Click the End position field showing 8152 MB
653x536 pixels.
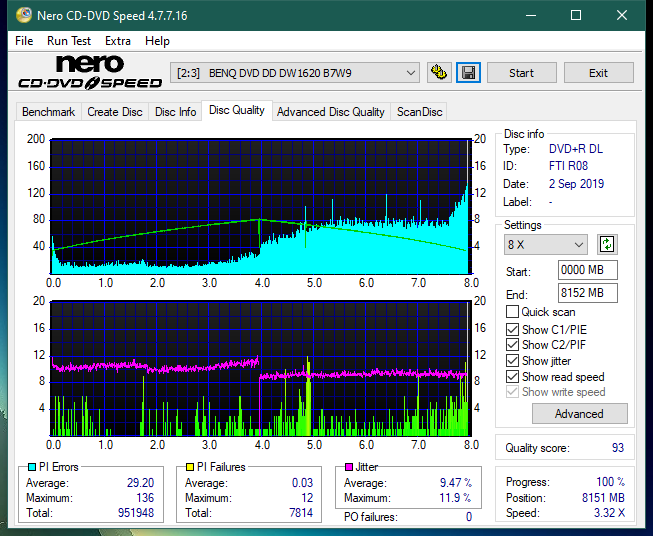[x=587, y=293]
